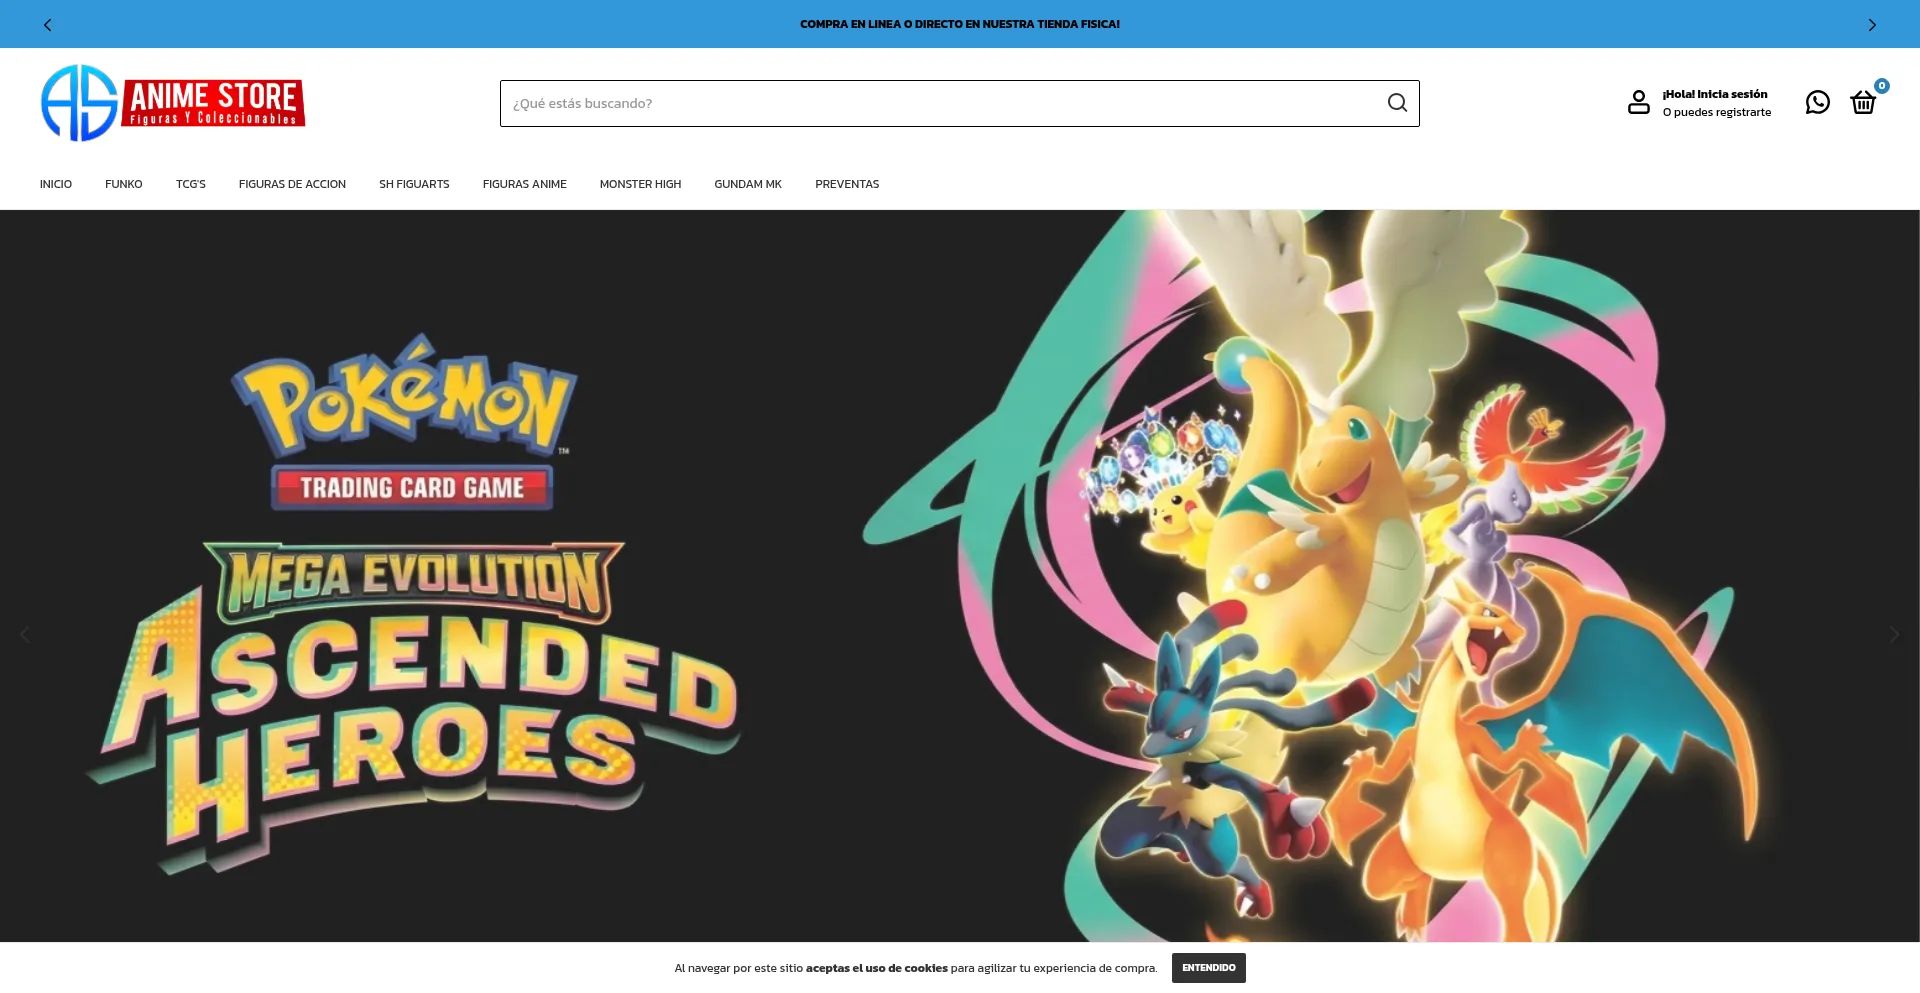Open the MONSTER HIGH category
The image size is (1920, 993).
(640, 184)
